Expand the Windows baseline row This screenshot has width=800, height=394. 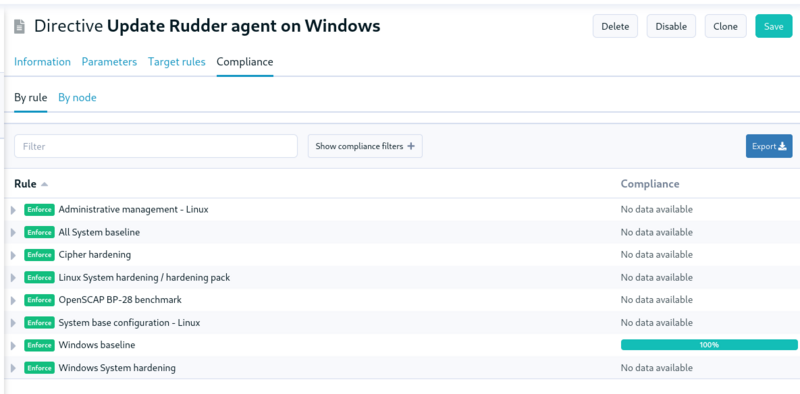pyautogui.click(x=13, y=346)
